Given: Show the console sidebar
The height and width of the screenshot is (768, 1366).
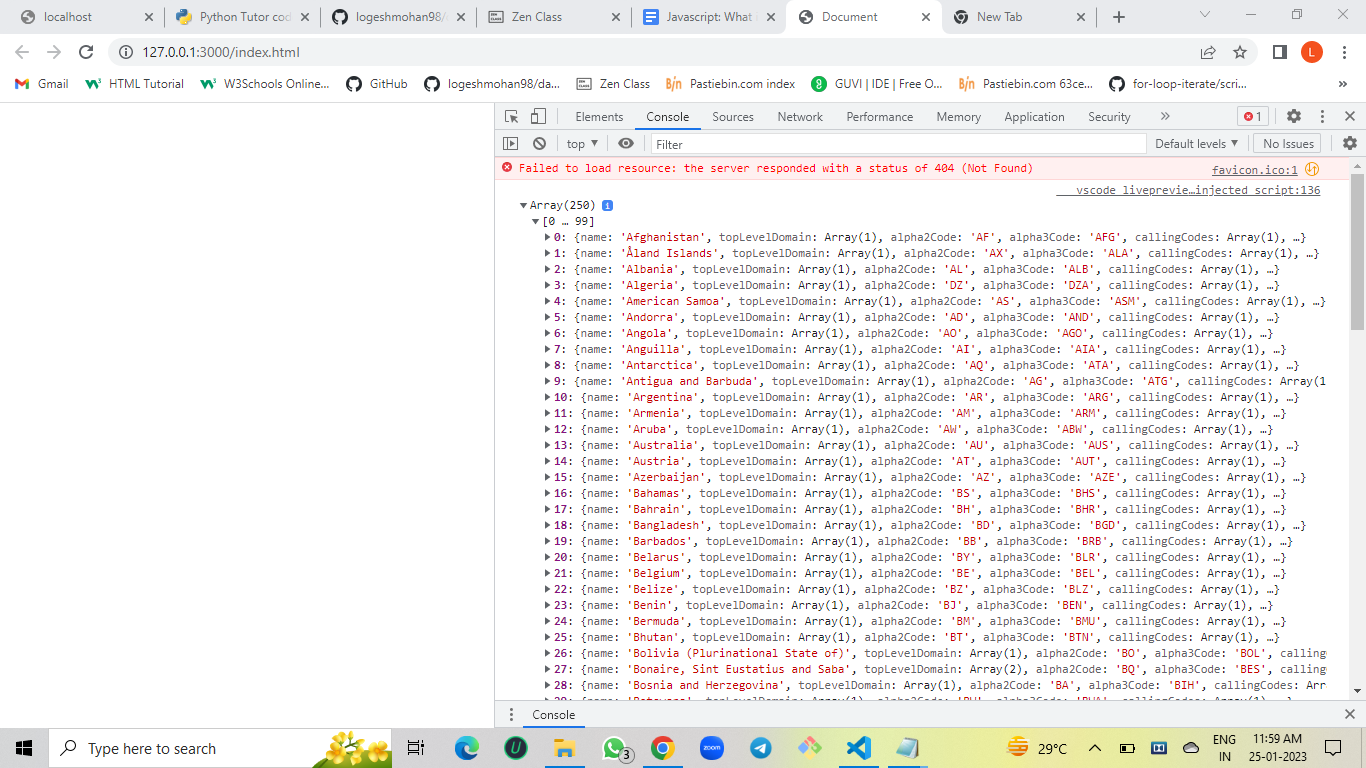Looking at the screenshot, I should [511, 143].
